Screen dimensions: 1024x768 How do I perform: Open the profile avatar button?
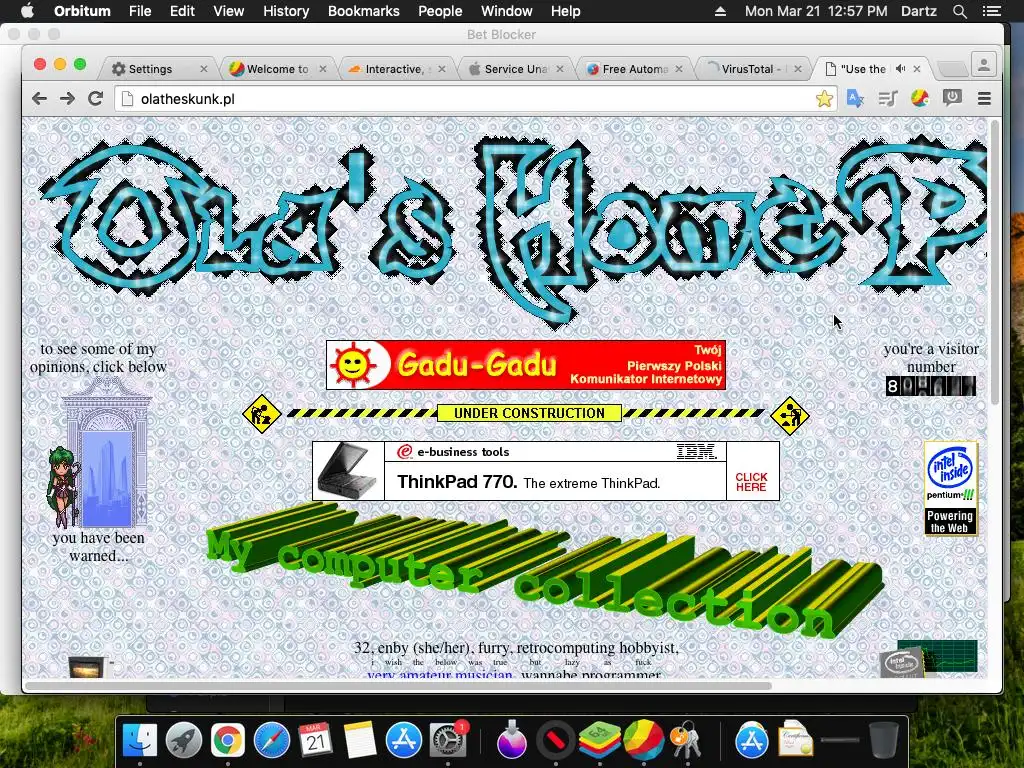pyautogui.click(x=984, y=65)
